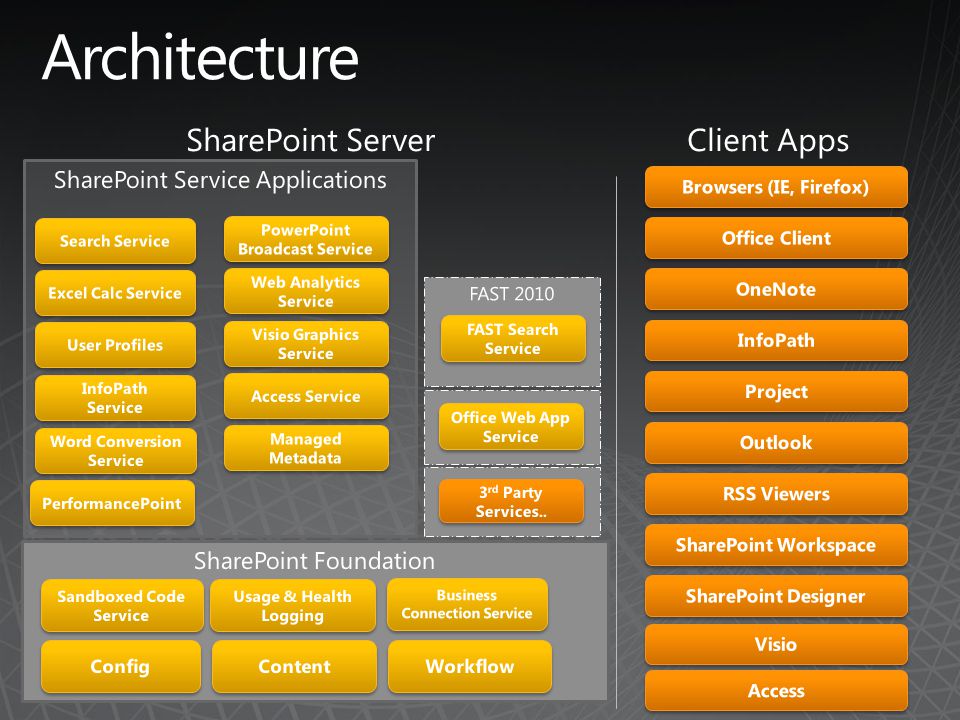The image size is (960, 720).
Task: Select the SharePoint Foundation heading
Action: (x=314, y=561)
